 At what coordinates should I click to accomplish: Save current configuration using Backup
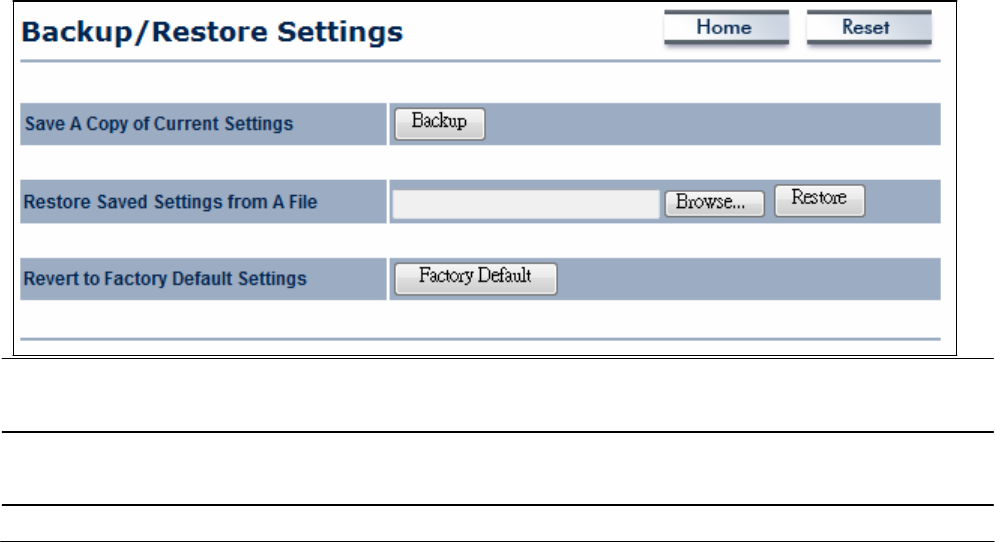(440, 123)
